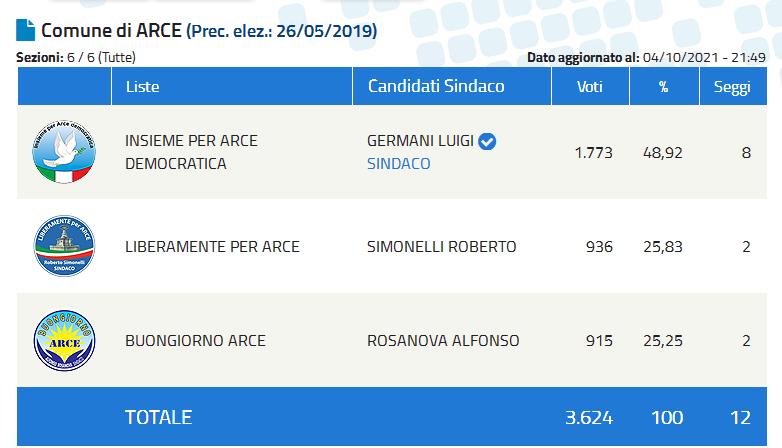Screen dimensions: 782x448
Task: Click Insieme per Arce Democratica dove logo
Action: coord(65,152)
